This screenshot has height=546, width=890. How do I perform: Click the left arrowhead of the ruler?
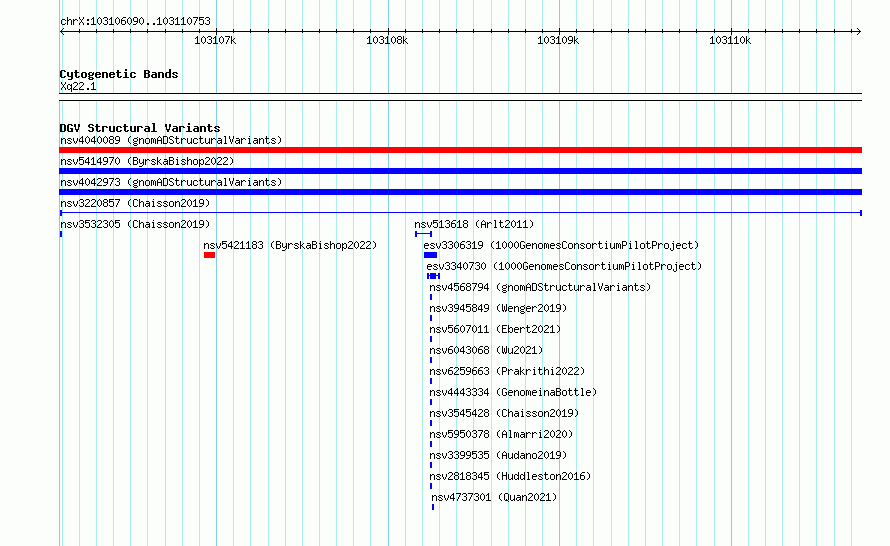pos(62,31)
